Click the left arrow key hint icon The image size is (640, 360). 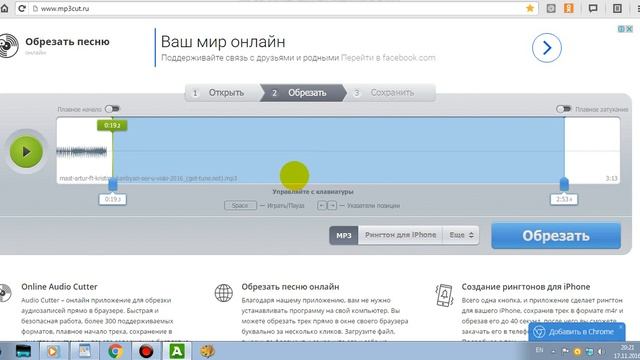(322, 205)
